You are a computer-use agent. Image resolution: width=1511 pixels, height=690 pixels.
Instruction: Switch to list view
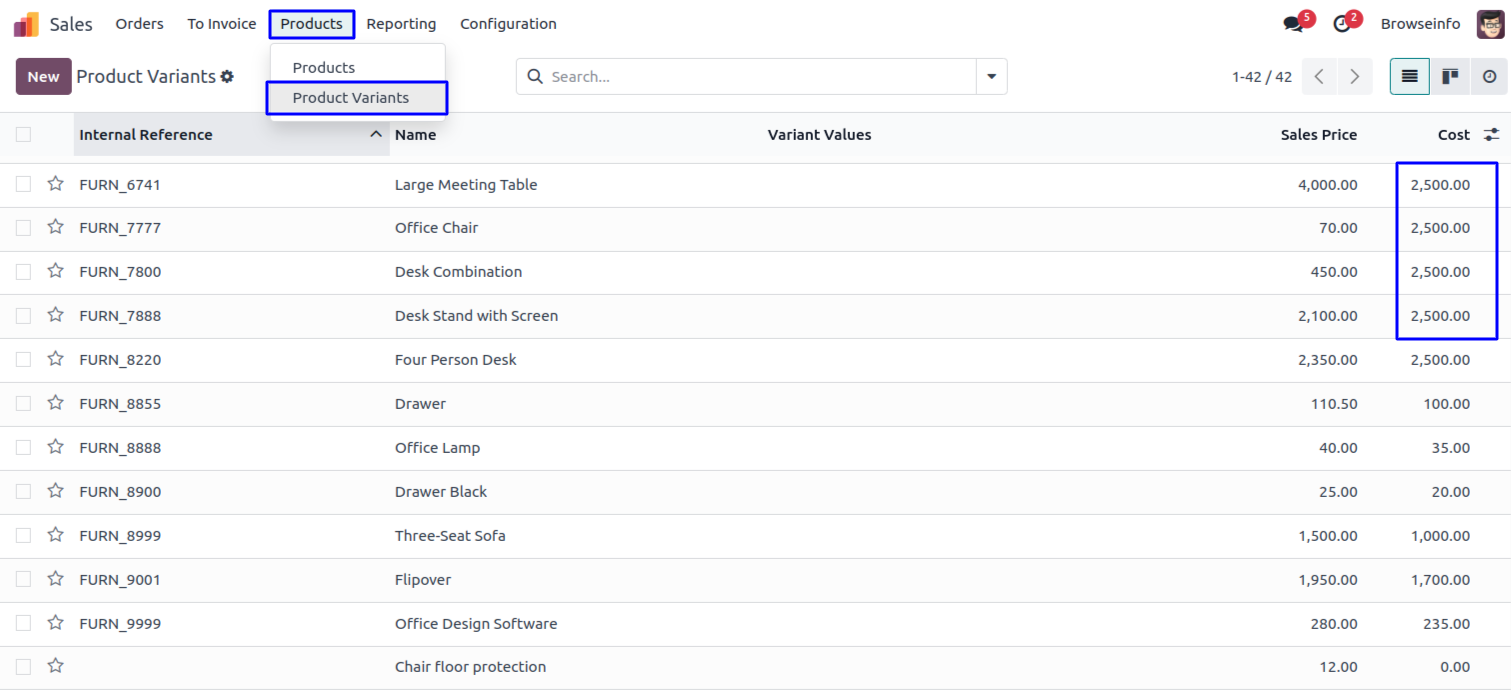(x=1409, y=77)
